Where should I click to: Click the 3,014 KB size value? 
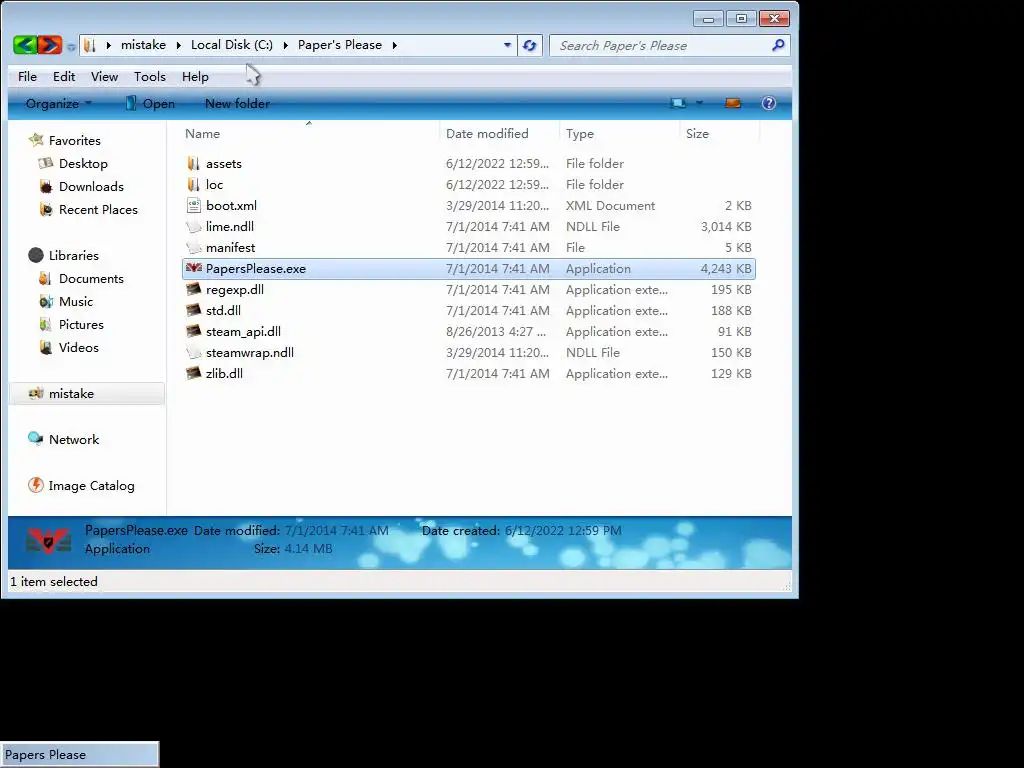[726, 227]
